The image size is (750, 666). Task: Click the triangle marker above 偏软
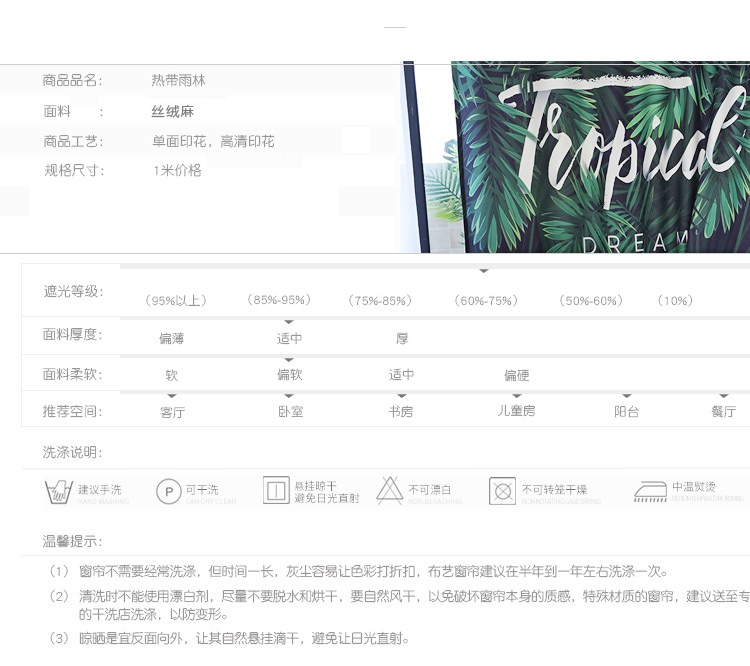coord(288,360)
